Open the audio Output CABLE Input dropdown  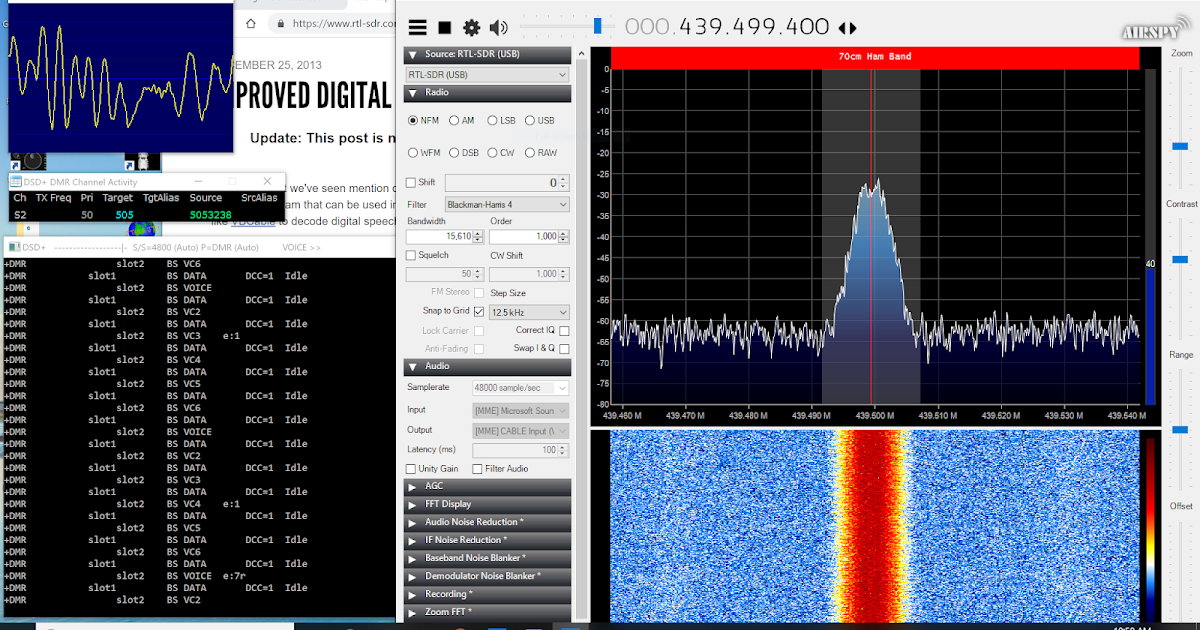(x=520, y=430)
